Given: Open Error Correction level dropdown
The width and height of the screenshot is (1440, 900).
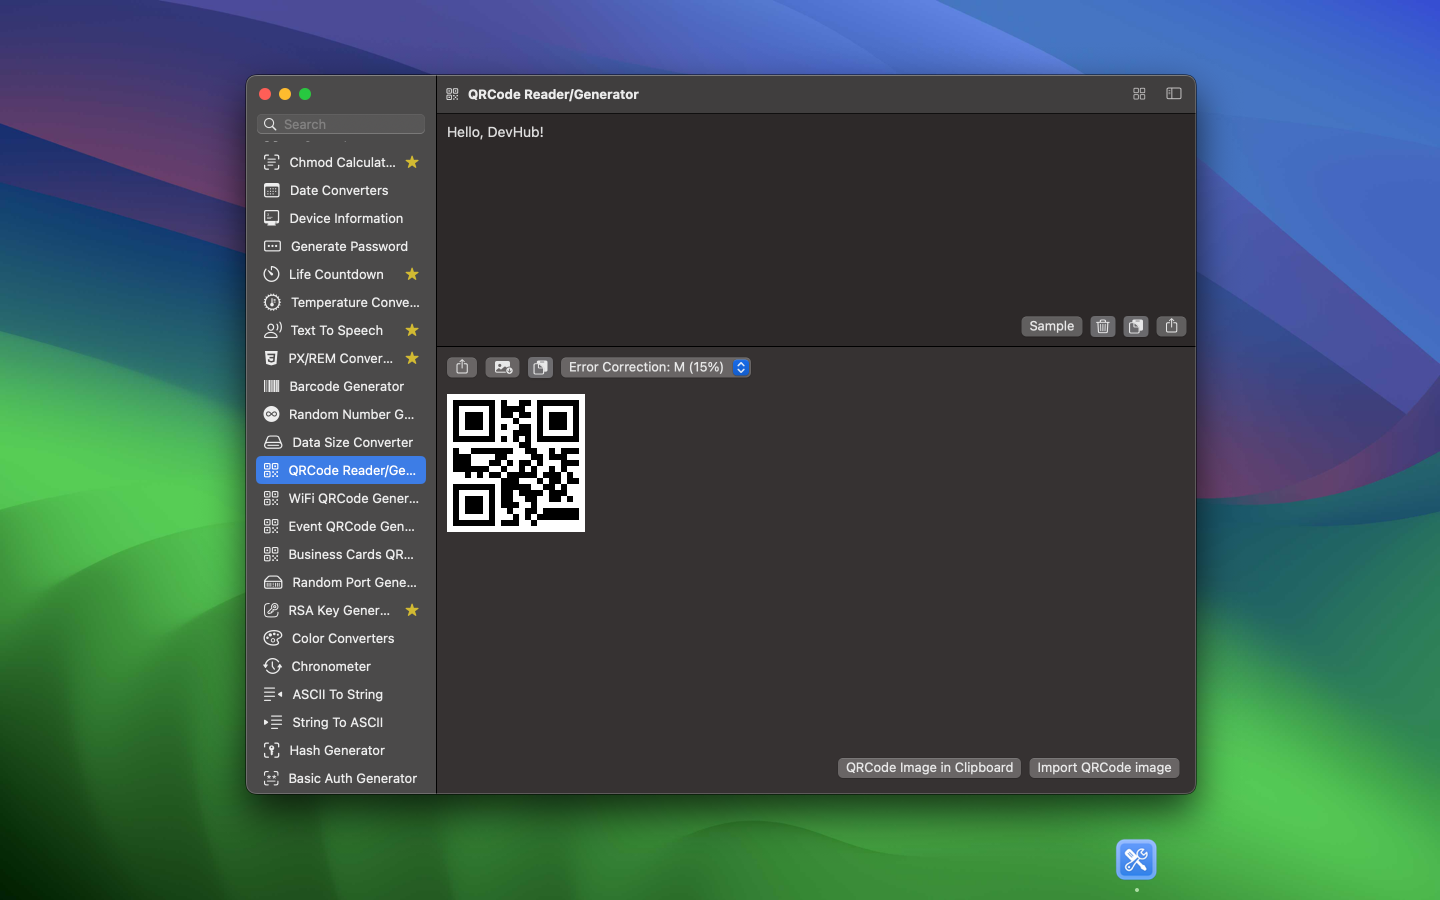Looking at the screenshot, I should coord(656,367).
